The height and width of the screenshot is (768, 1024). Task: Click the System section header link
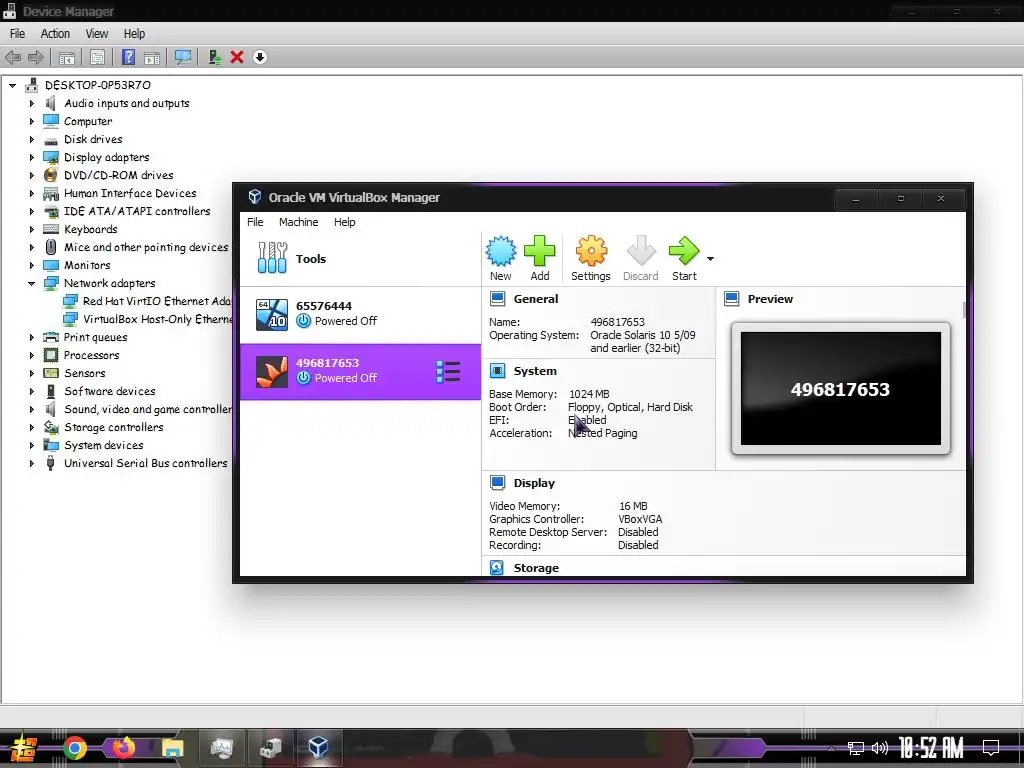(x=535, y=371)
